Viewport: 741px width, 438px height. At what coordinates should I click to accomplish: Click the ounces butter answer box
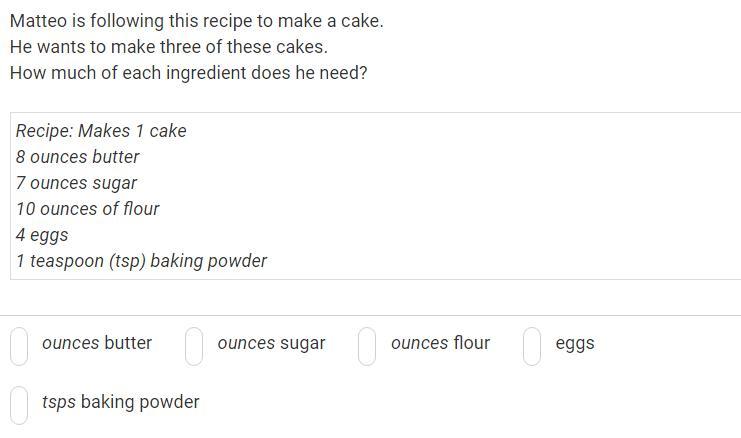(x=19, y=346)
